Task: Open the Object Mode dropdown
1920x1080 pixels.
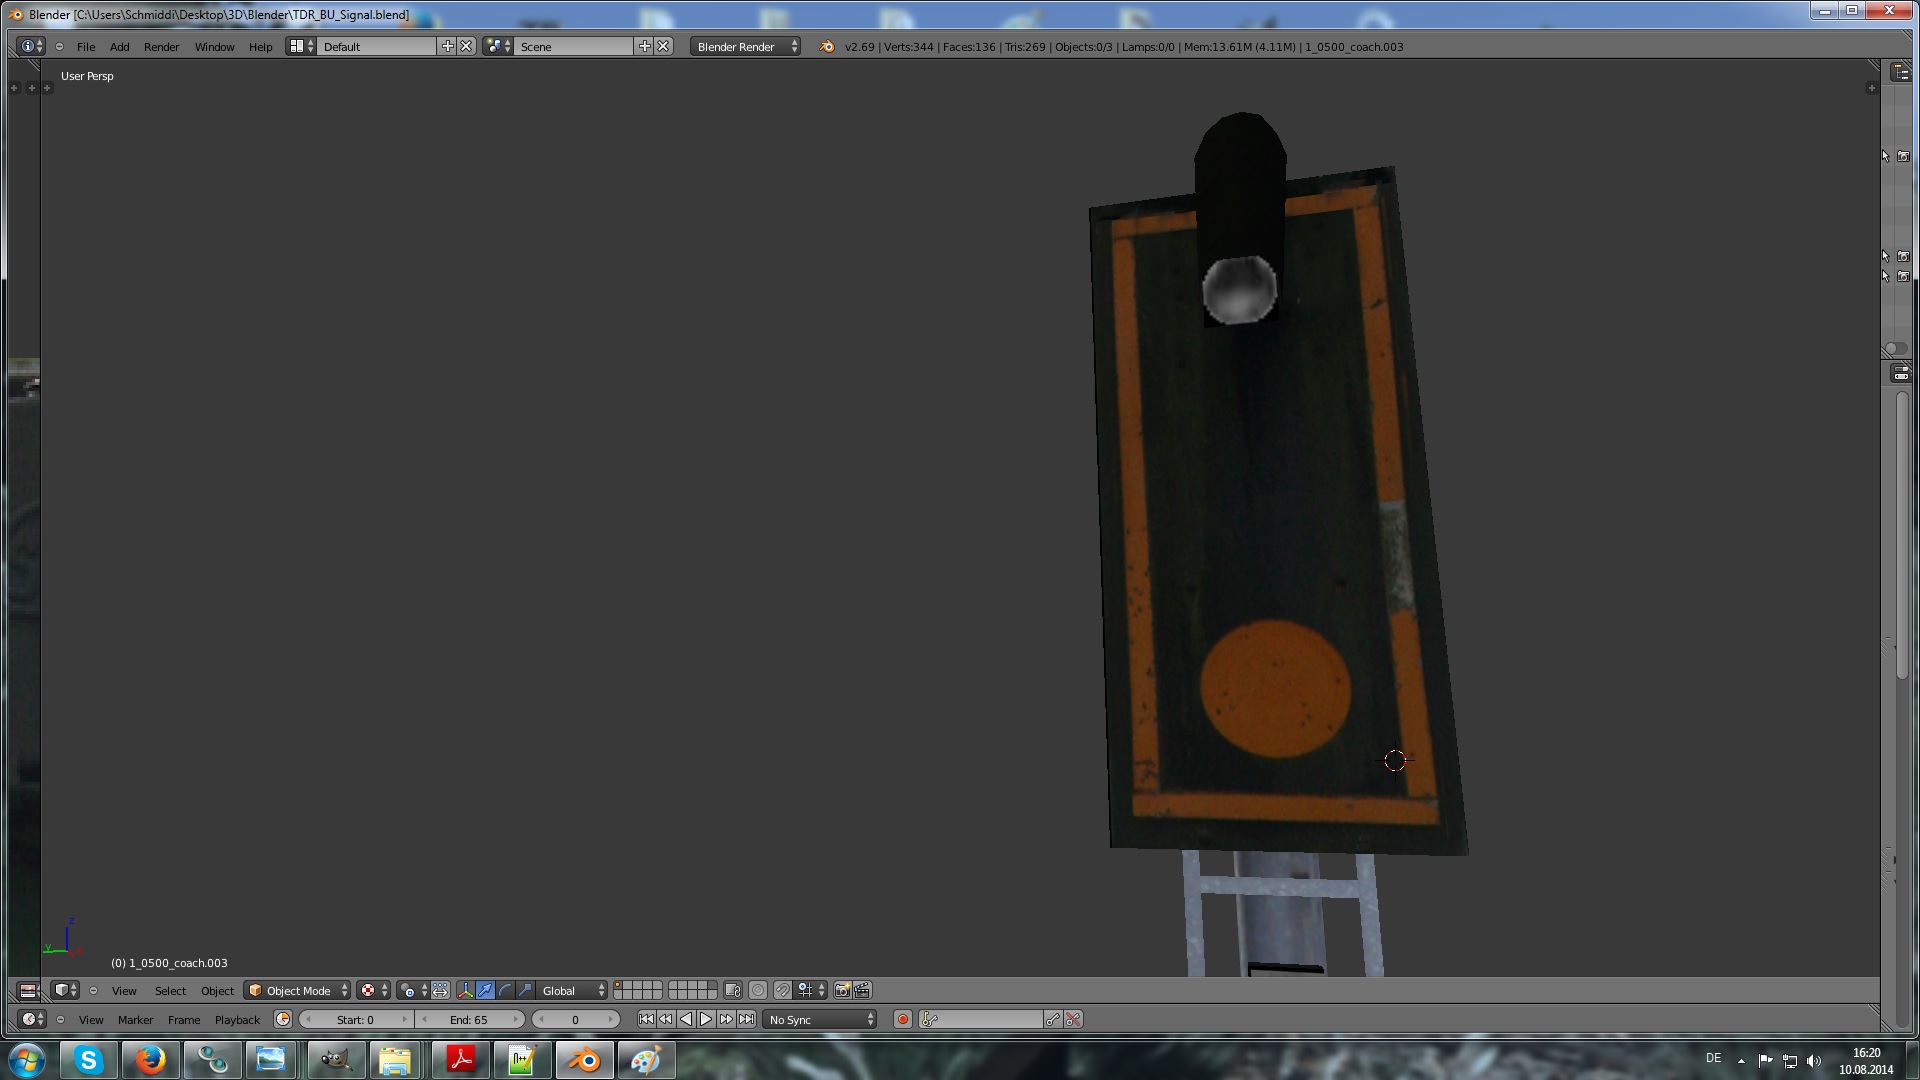Action: [x=298, y=990]
